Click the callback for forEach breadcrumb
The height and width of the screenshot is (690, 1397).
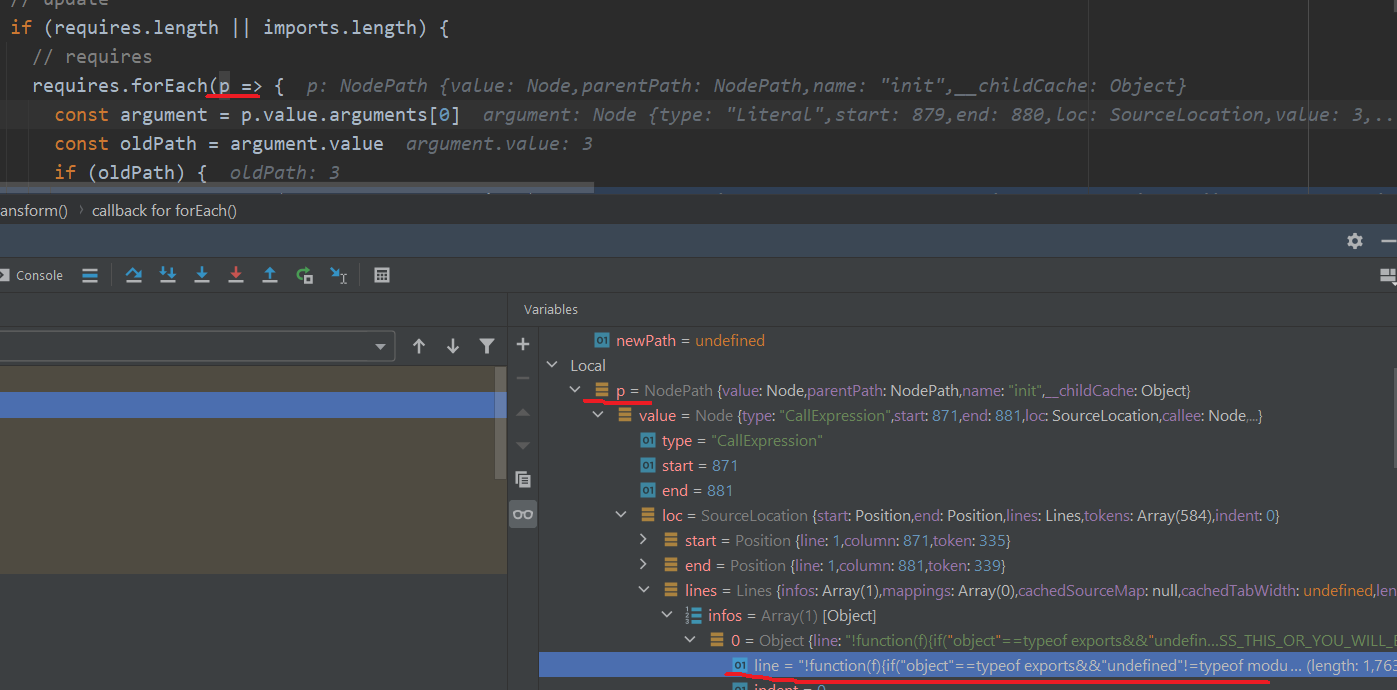pos(163,210)
